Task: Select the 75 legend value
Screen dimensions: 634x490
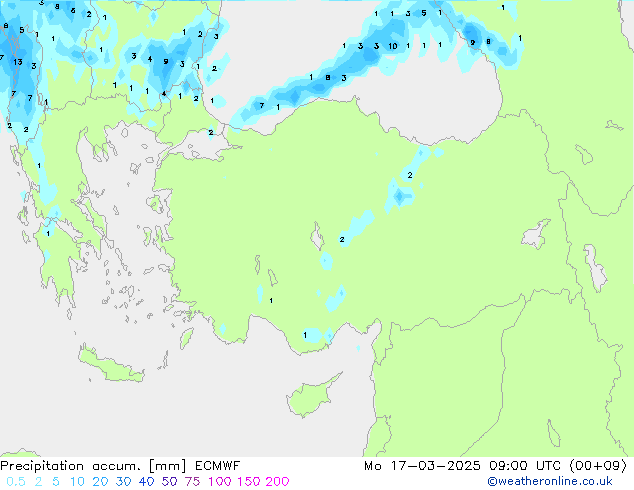Action: click(x=192, y=482)
